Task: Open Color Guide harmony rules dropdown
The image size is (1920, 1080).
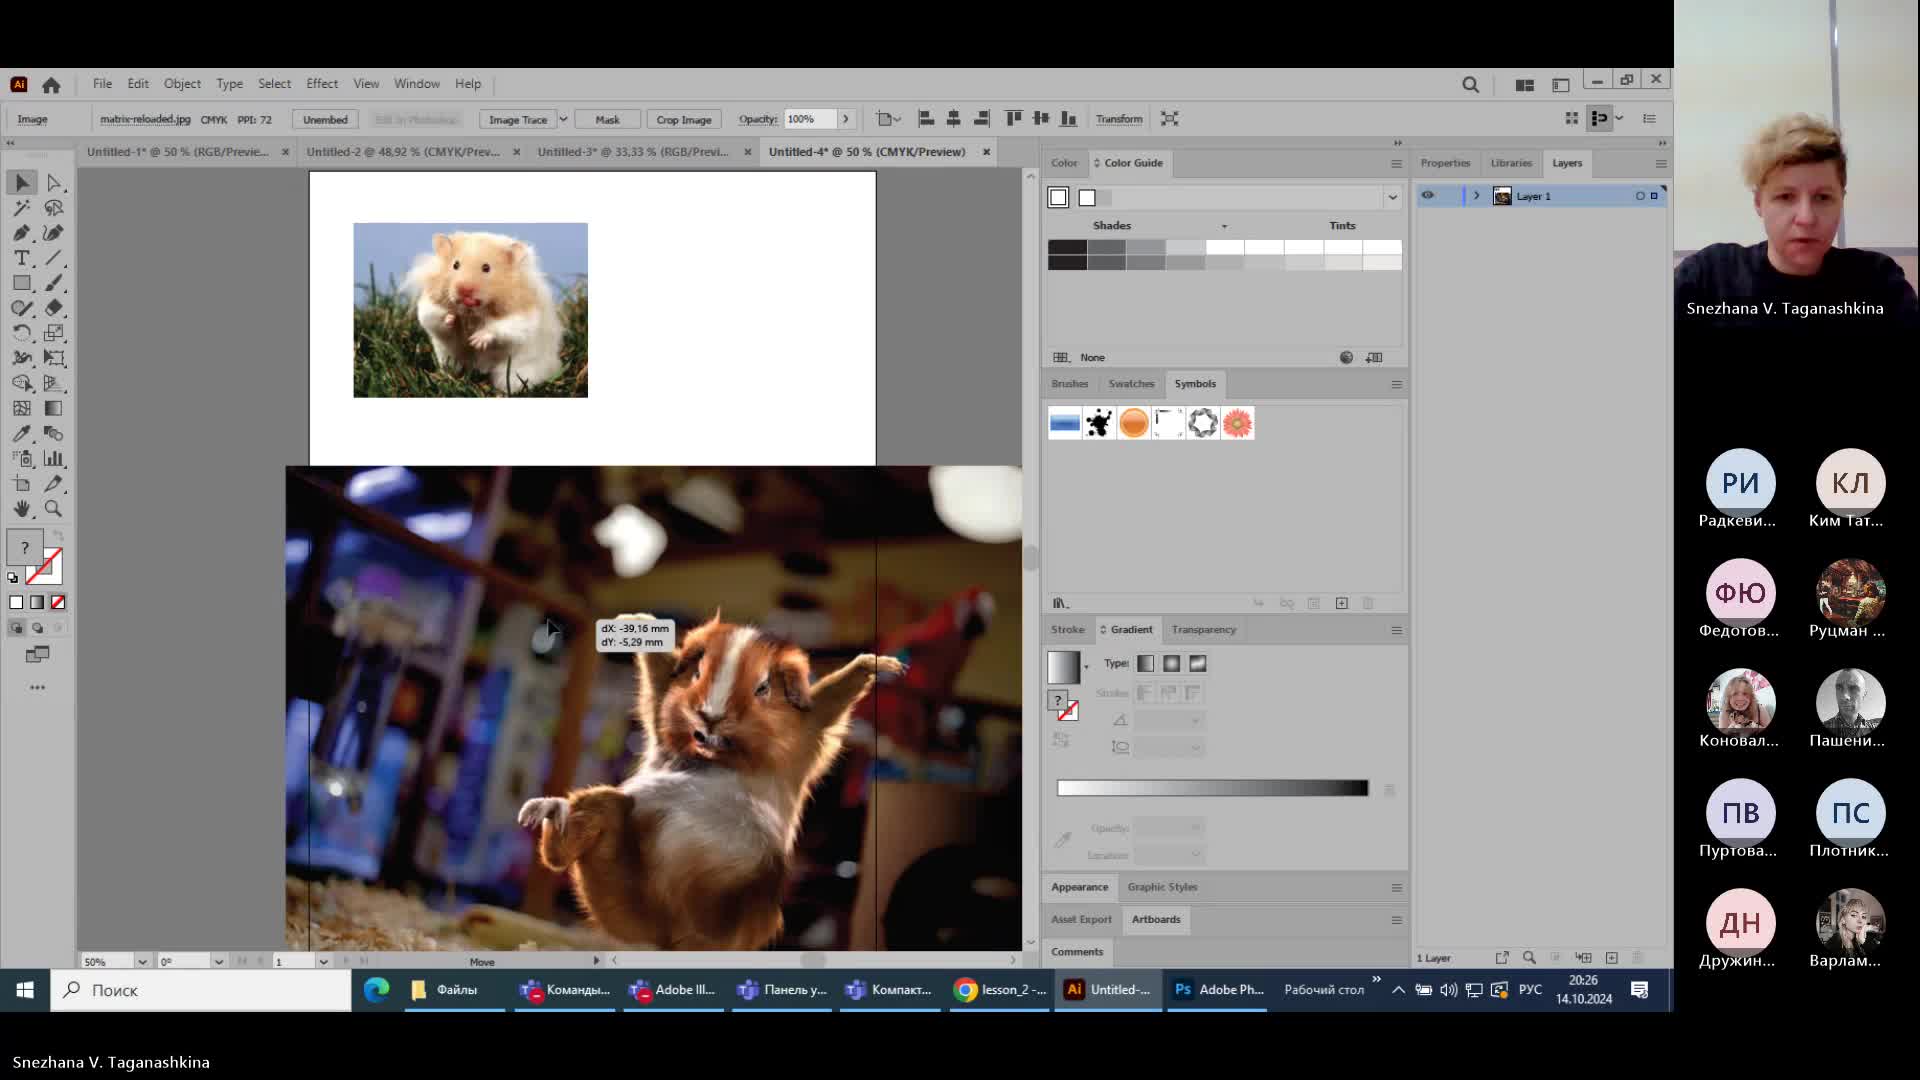Action: (1392, 198)
